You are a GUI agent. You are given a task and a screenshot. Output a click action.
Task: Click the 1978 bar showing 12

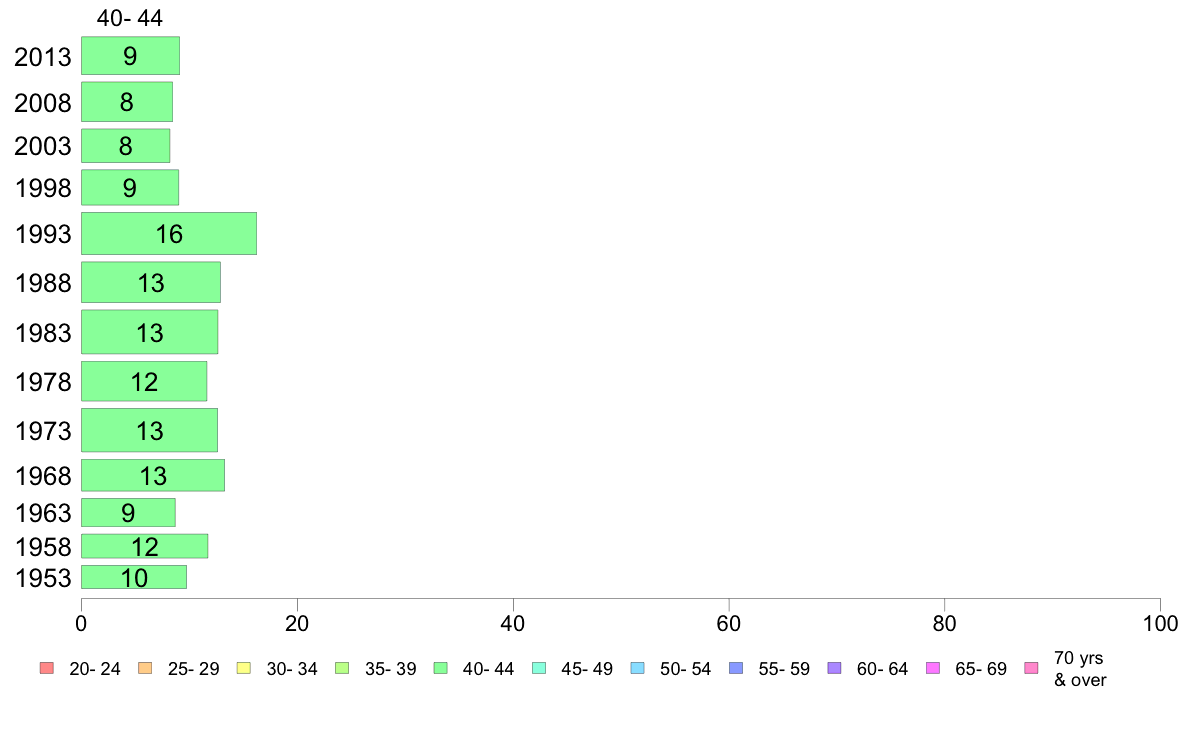tap(144, 381)
